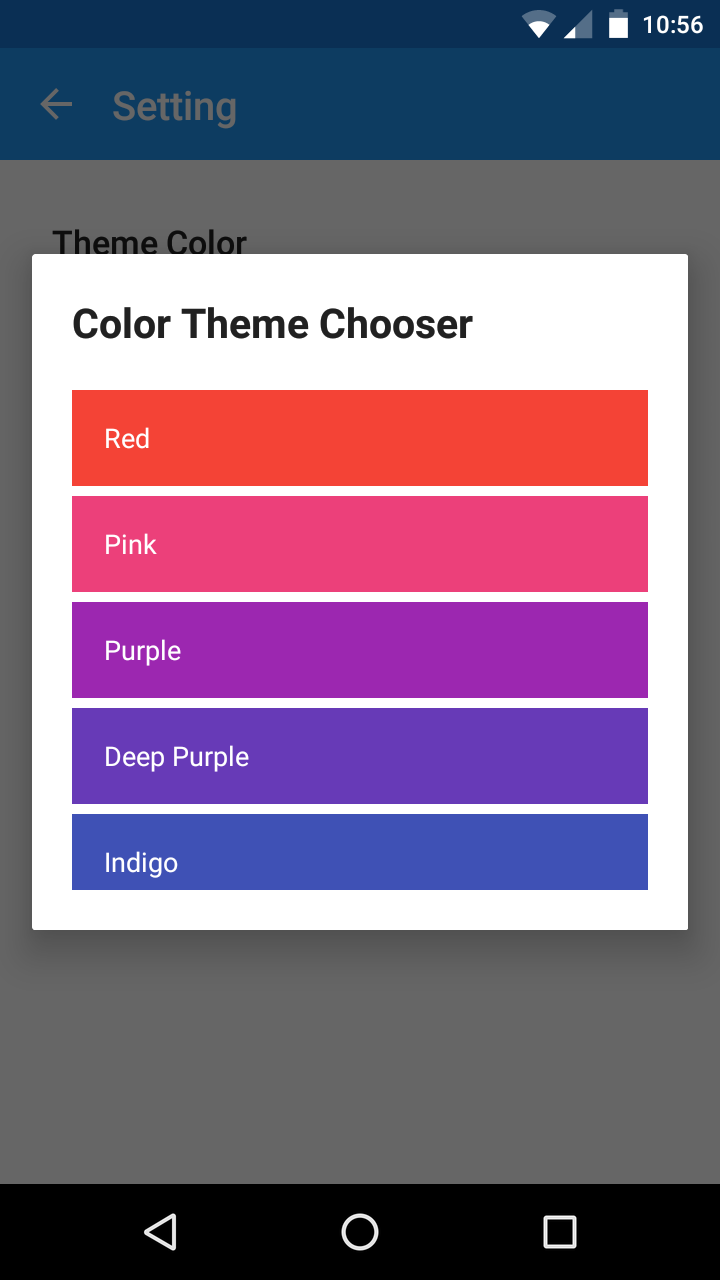Tap the Wi-Fi status icon
The width and height of the screenshot is (720, 1280).
pos(538,24)
